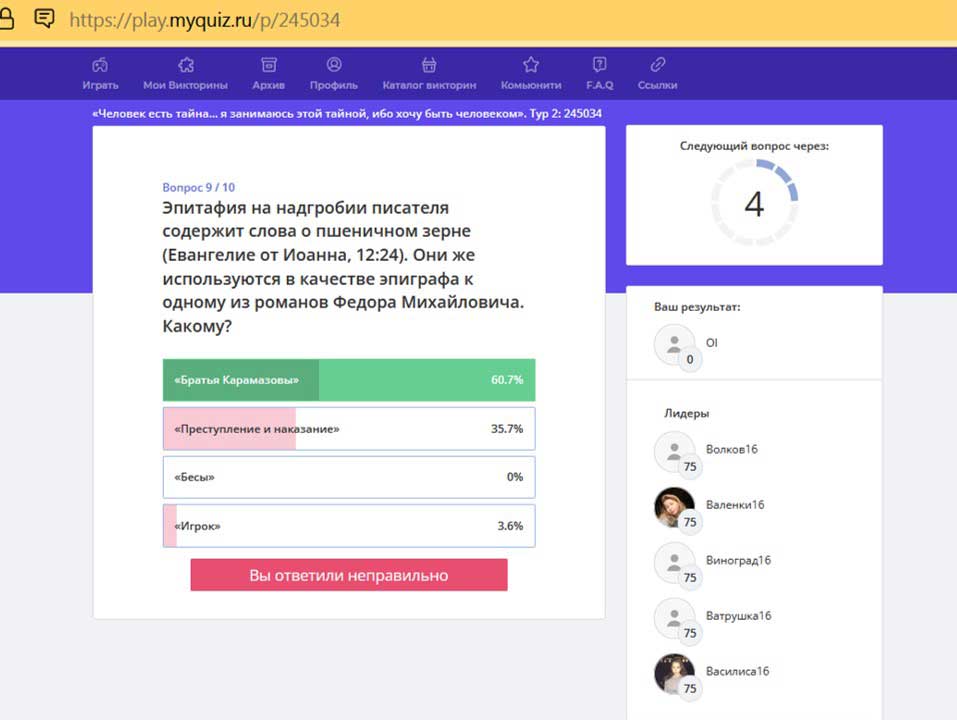957x720 pixels.
Task: Choose the «Бесы» answer option
Action: point(348,477)
